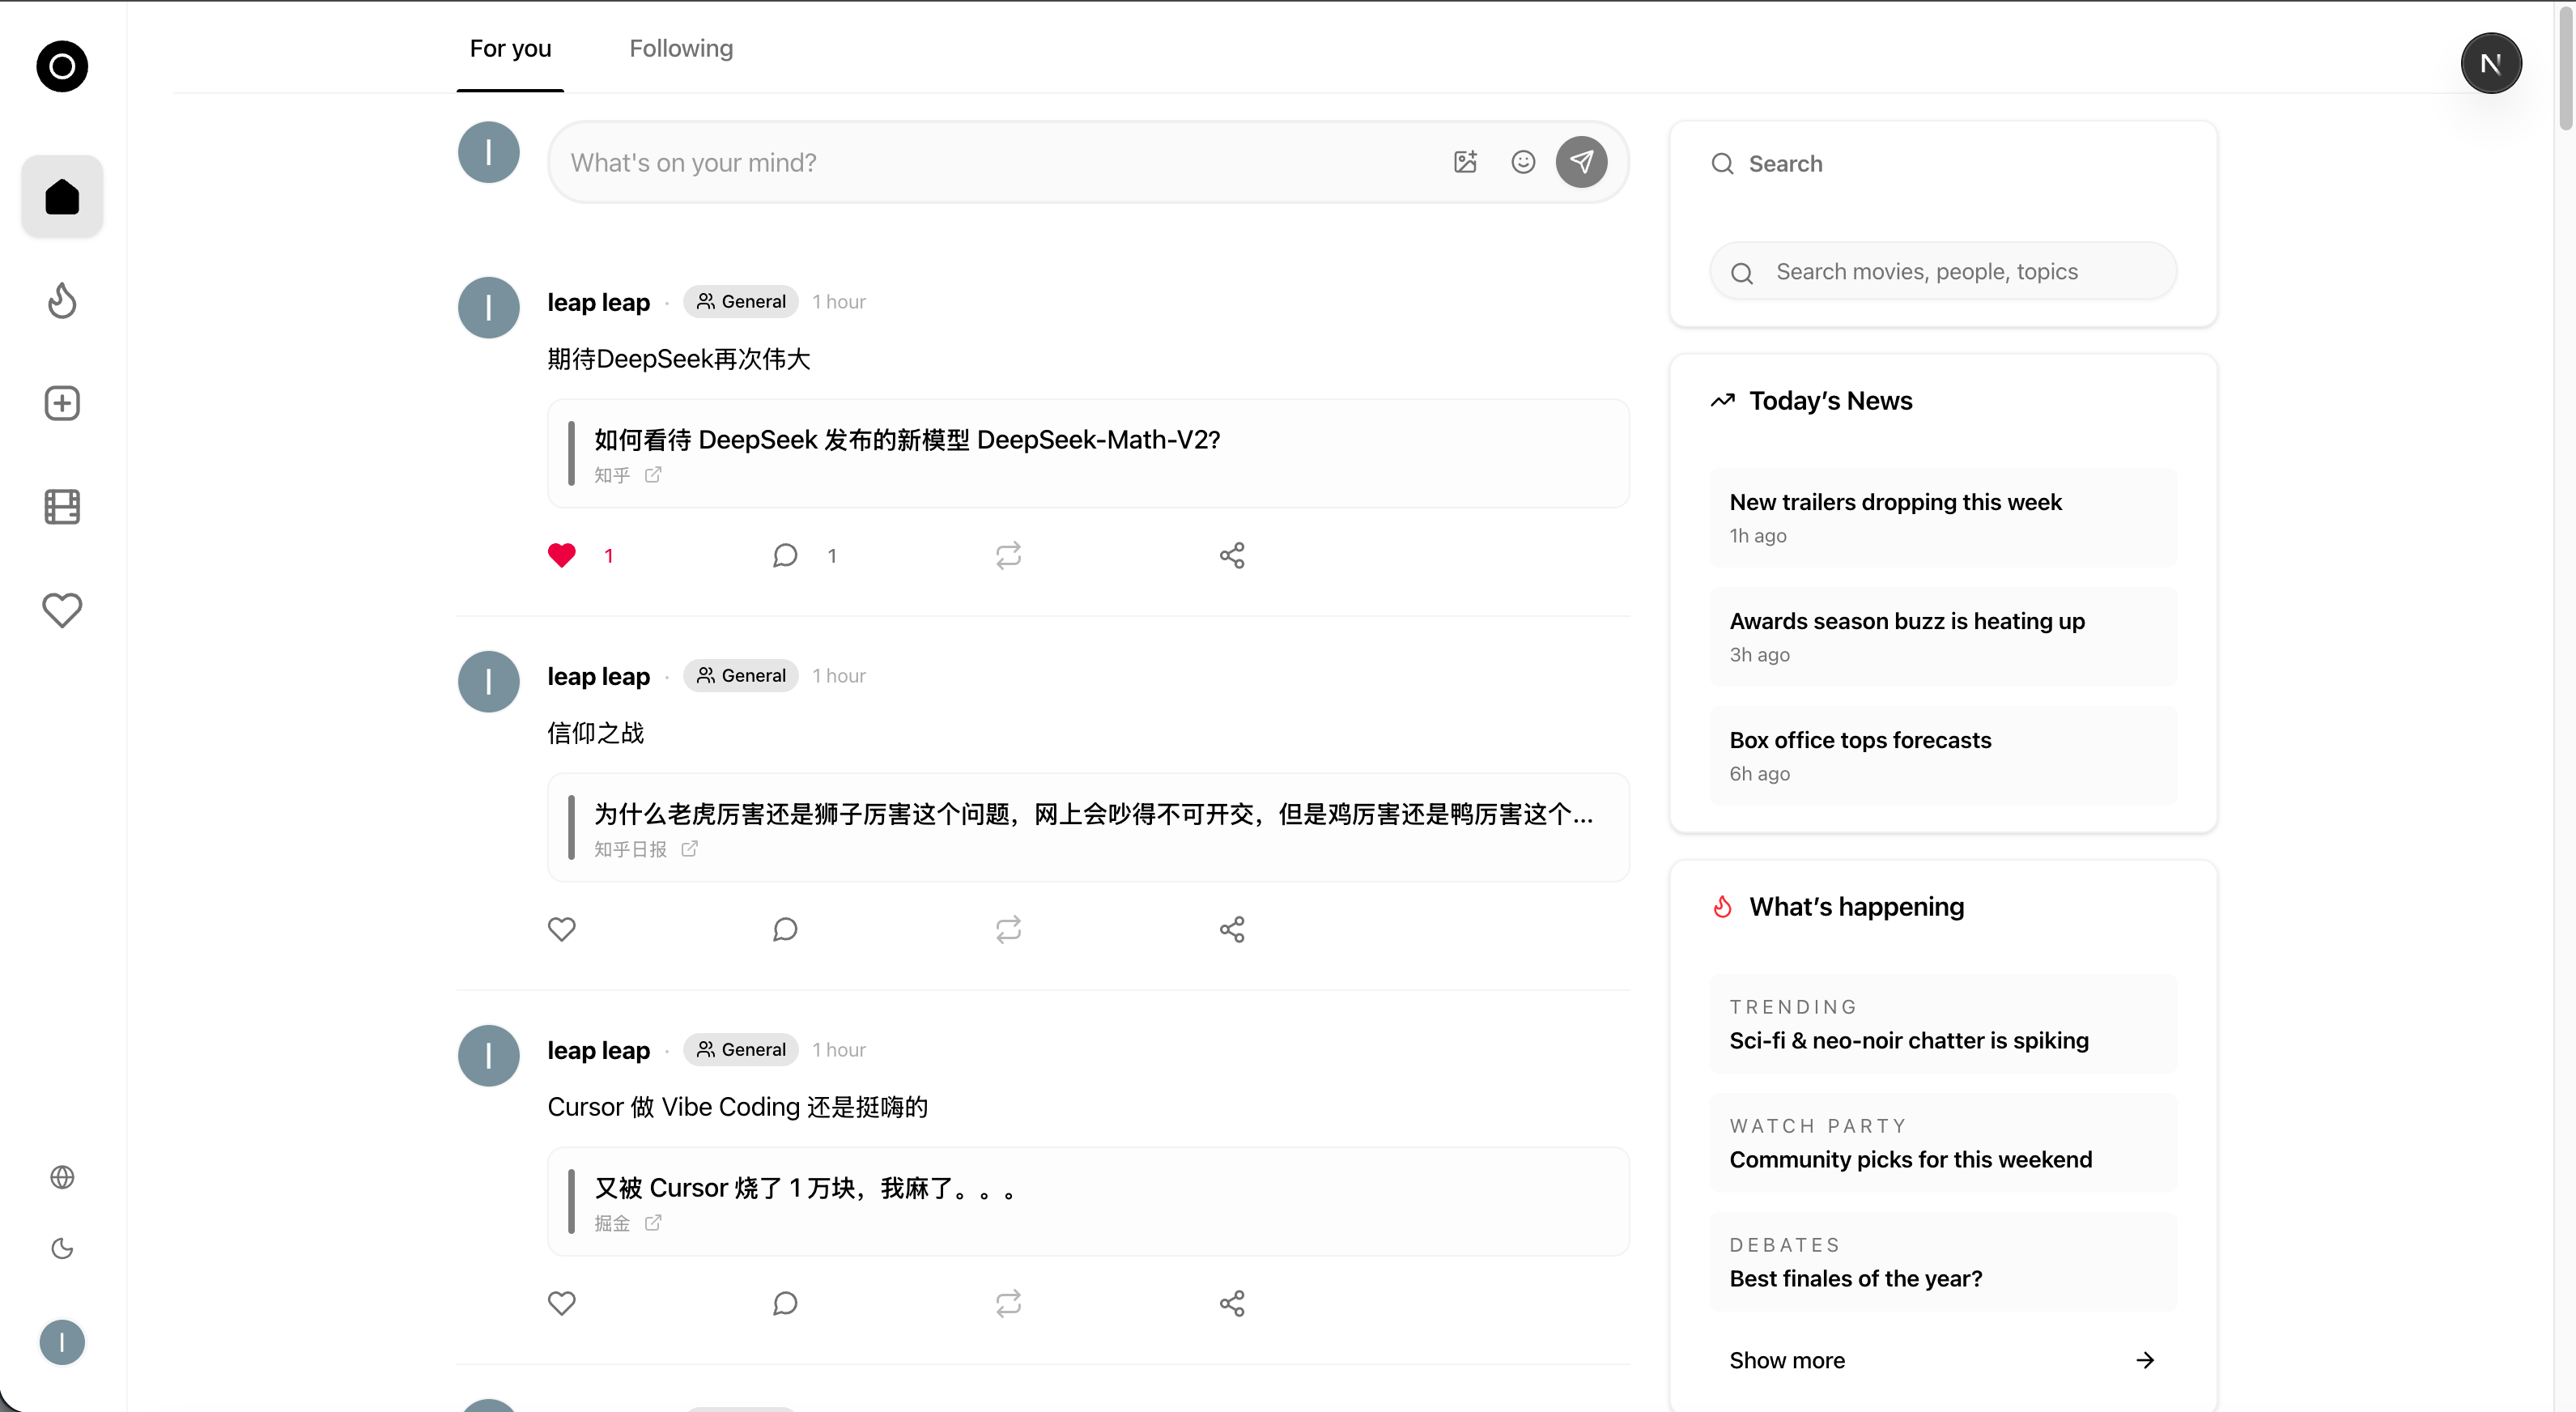Screen dimensions: 2576x1412
Task: Open the trending flame icon in sidebar
Action: [62, 300]
